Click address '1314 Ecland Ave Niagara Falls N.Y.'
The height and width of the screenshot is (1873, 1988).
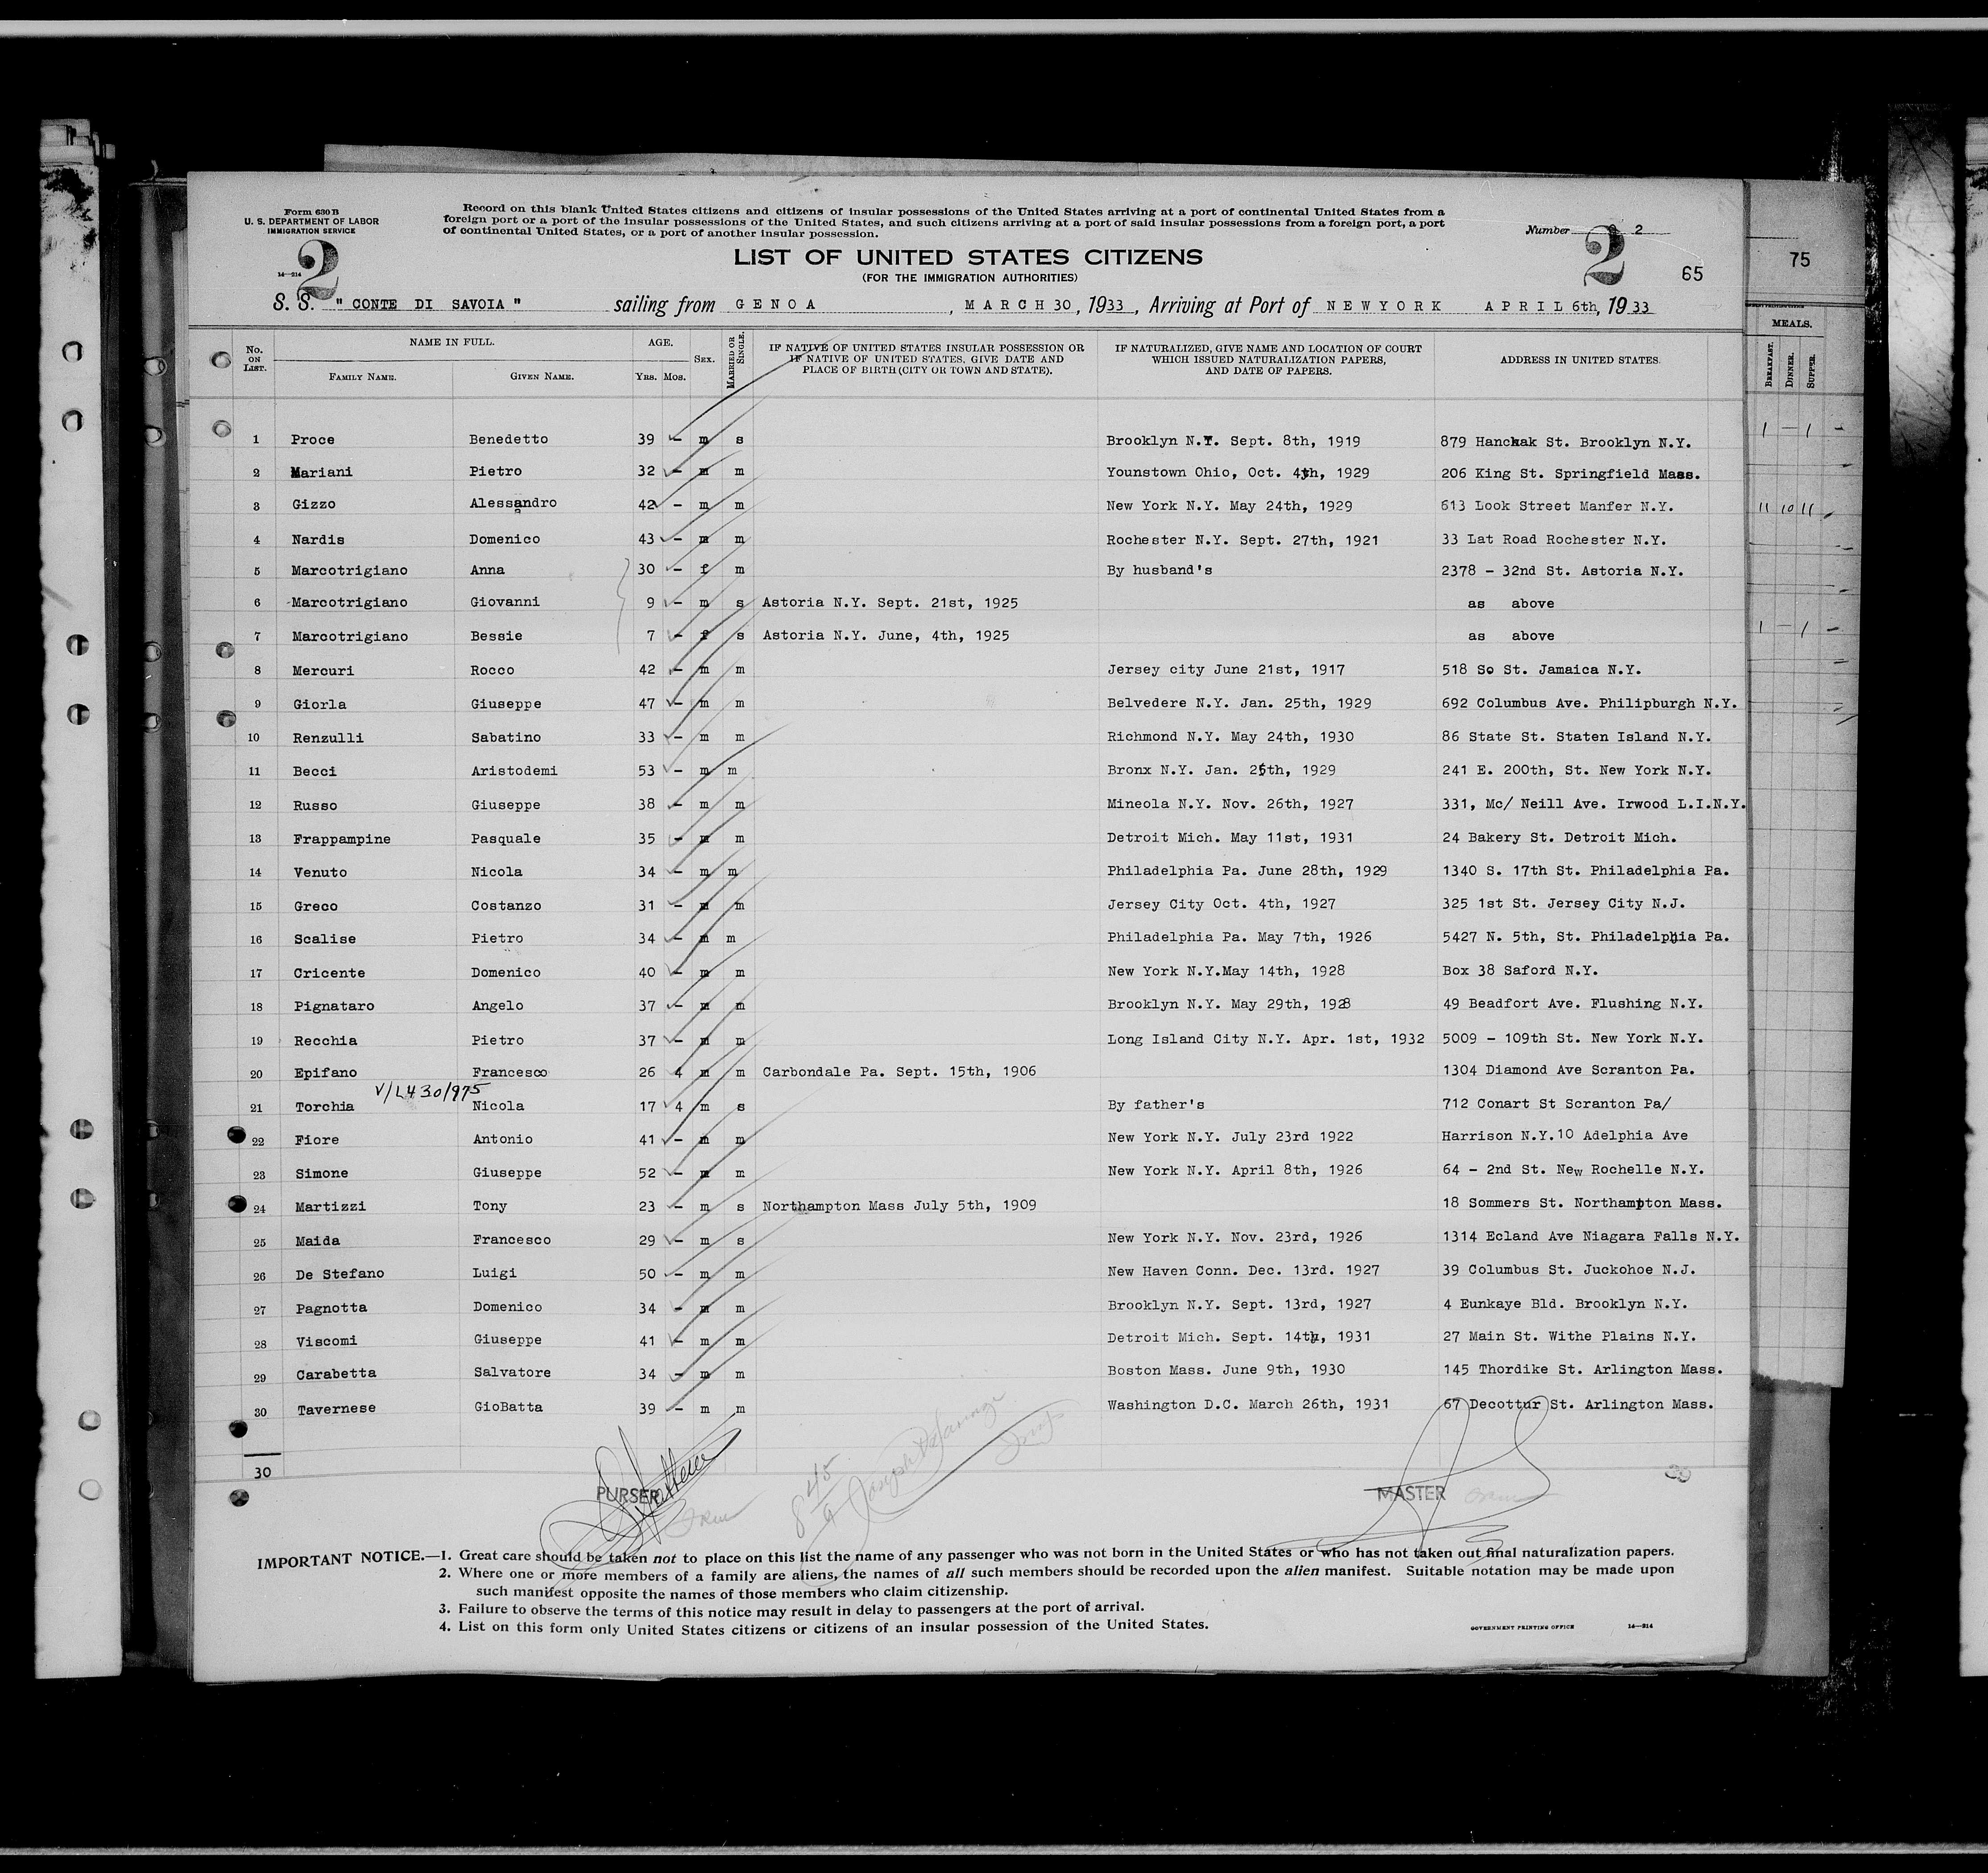[1590, 1237]
